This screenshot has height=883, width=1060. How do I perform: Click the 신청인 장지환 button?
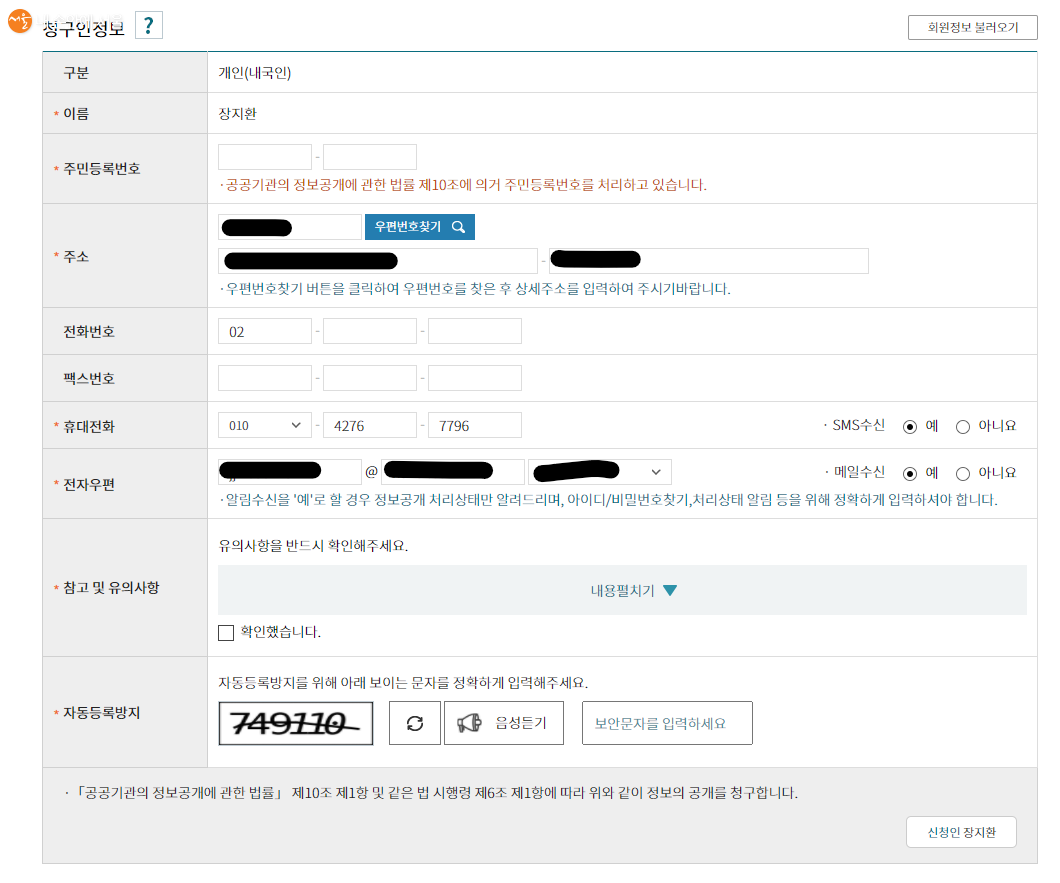tap(961, 832)
